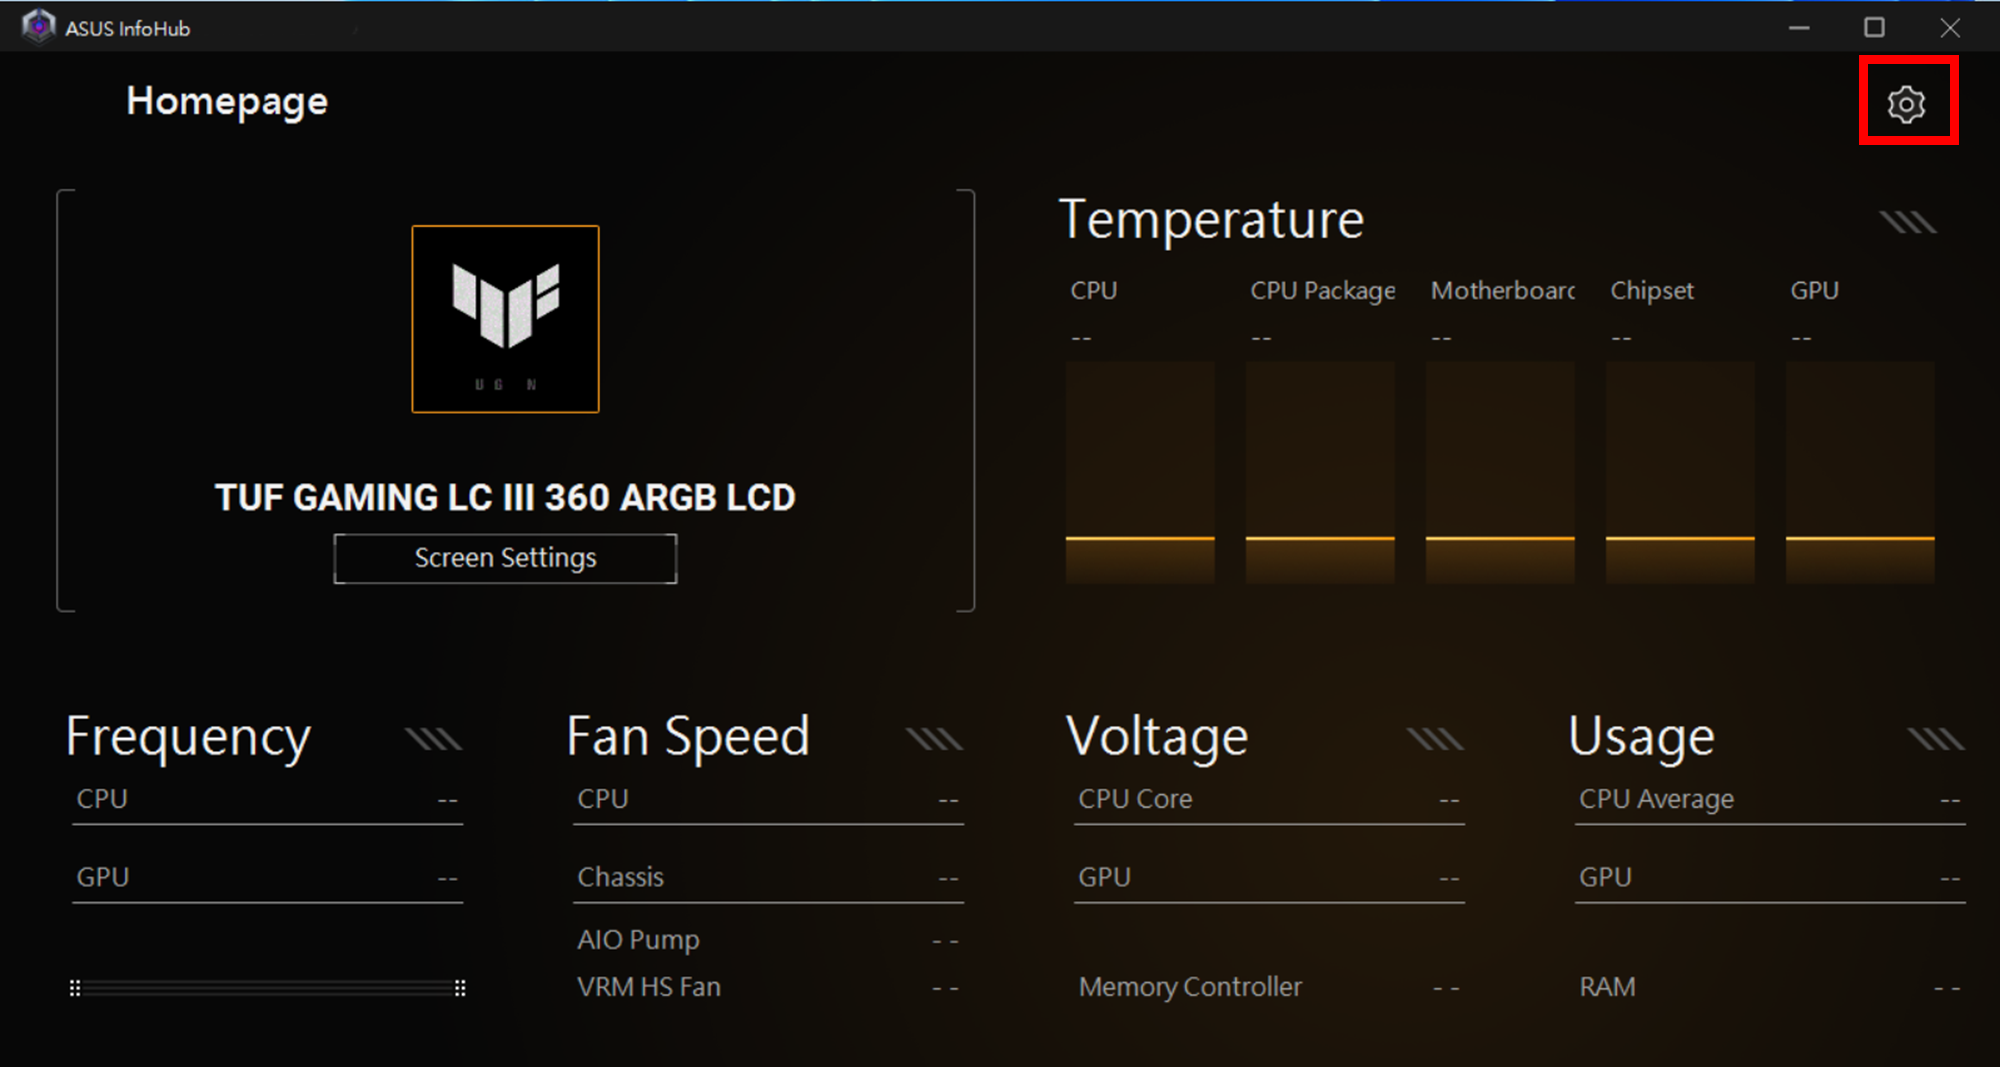Expand the Fan Speed section stripes icon
2000x1067 pixels.
click(x=934, y=739)
